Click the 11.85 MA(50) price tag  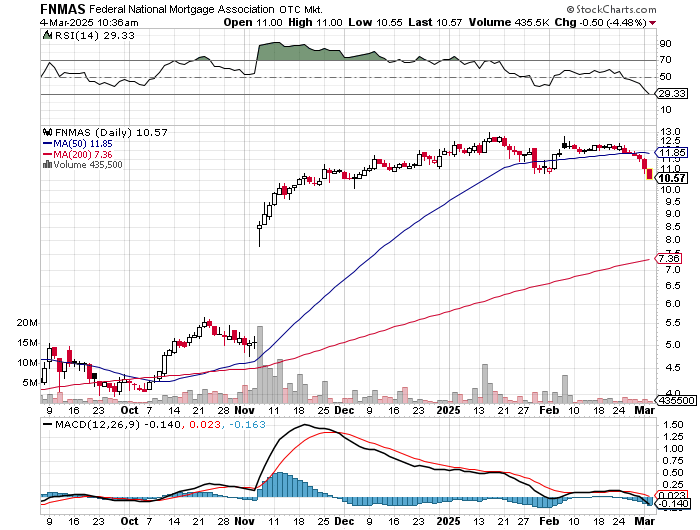(672, 153)
